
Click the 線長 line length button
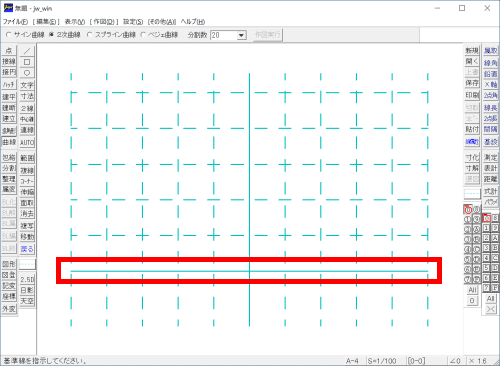490,108
